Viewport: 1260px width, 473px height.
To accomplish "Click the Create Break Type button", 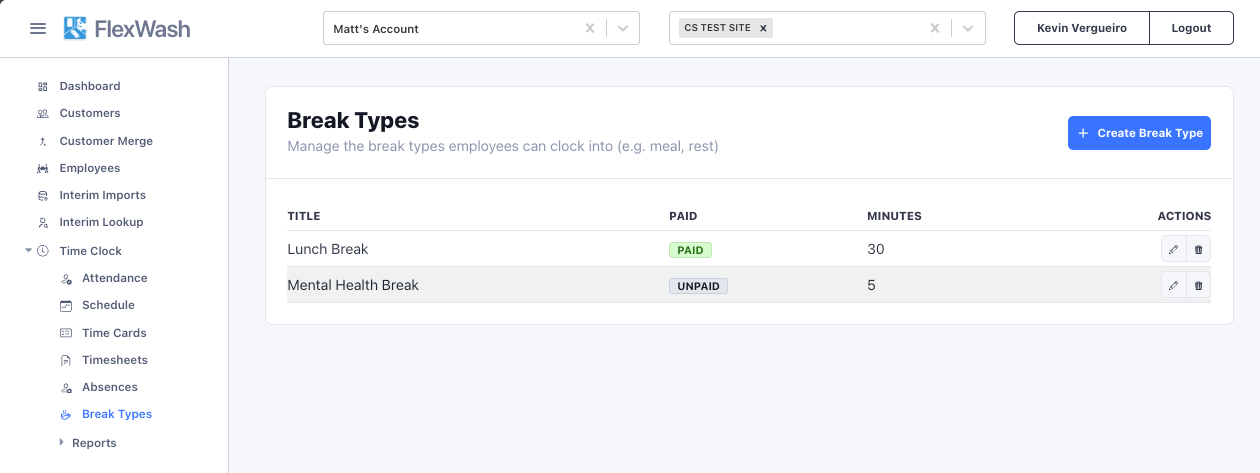I will tap(1139, 133).
